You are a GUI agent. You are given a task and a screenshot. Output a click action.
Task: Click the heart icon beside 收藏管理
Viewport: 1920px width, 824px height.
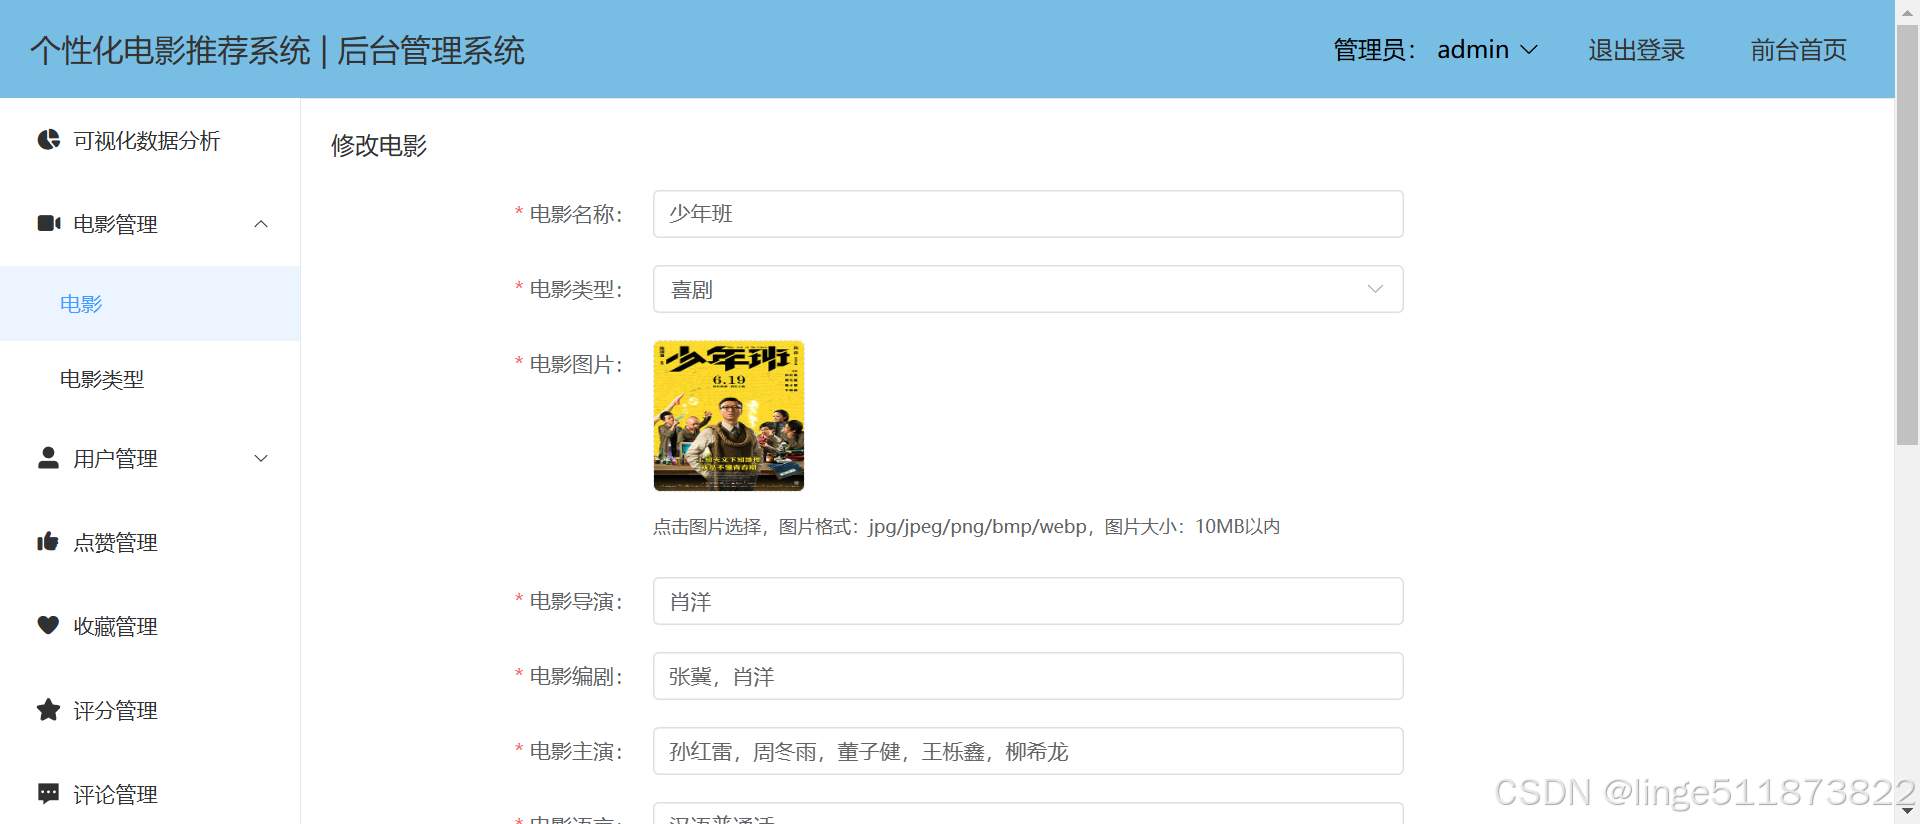(x=48, y=625)
